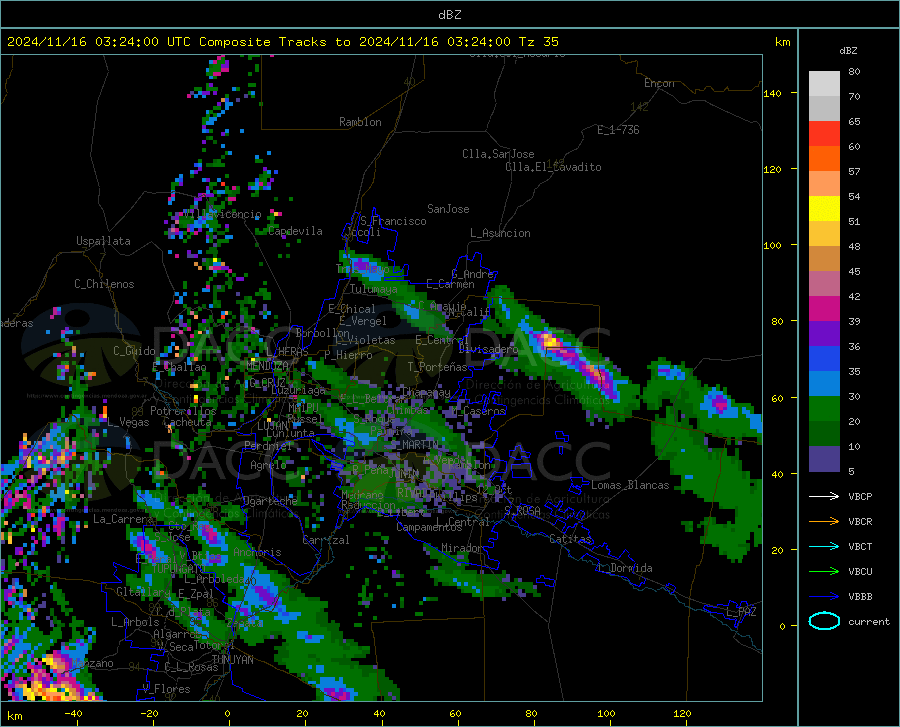The image size is (900, 727).
Task: Click the TUPUNGATO town label
Action: coord(178,569)
